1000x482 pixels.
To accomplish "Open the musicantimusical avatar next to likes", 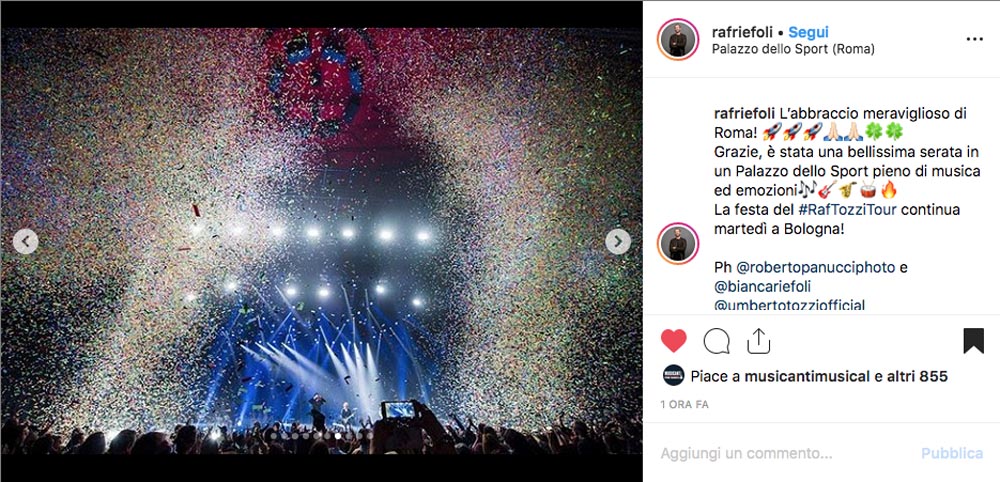I will tap(673, 376).
